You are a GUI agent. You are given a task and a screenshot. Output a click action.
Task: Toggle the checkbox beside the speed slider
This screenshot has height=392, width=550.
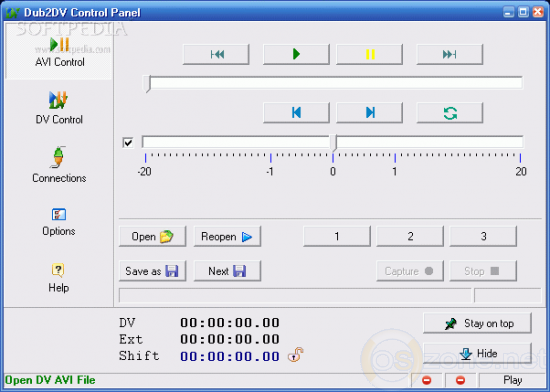click(x=128, y=143)
